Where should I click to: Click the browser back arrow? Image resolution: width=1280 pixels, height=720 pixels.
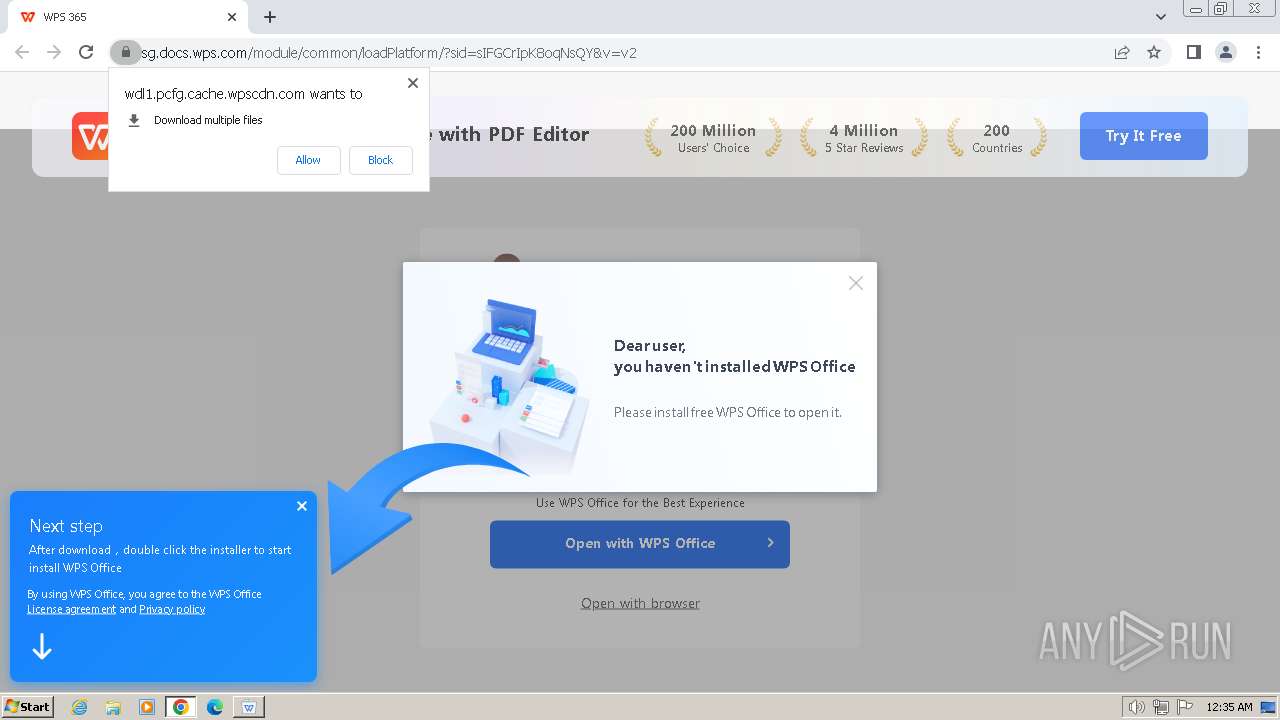22,52
